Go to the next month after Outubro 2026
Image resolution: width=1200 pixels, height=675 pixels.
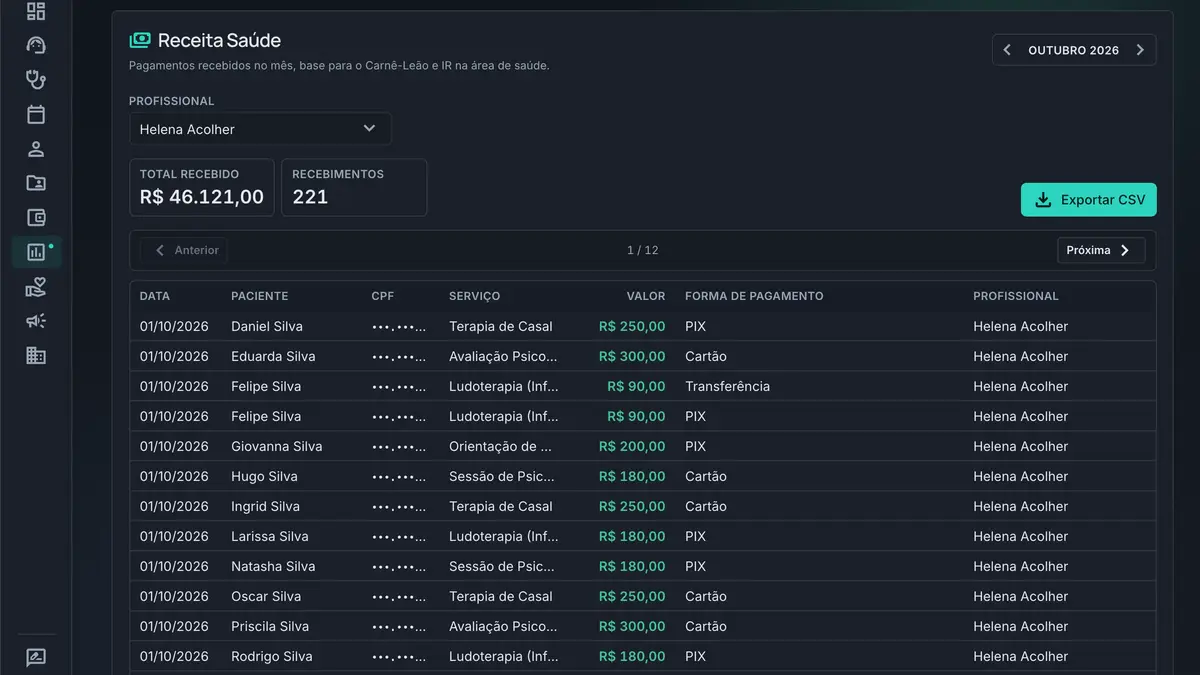(x=1140, y=50)
